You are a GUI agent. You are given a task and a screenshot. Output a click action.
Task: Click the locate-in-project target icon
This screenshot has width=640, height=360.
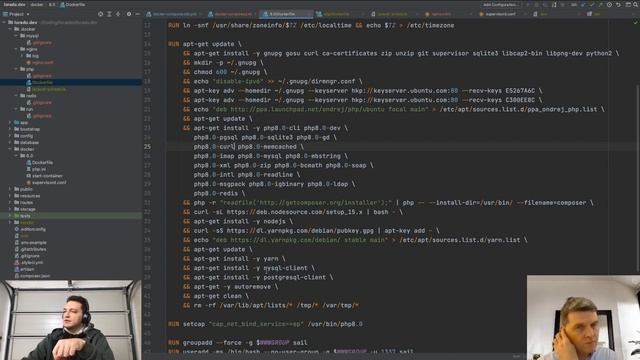[100, 14]
